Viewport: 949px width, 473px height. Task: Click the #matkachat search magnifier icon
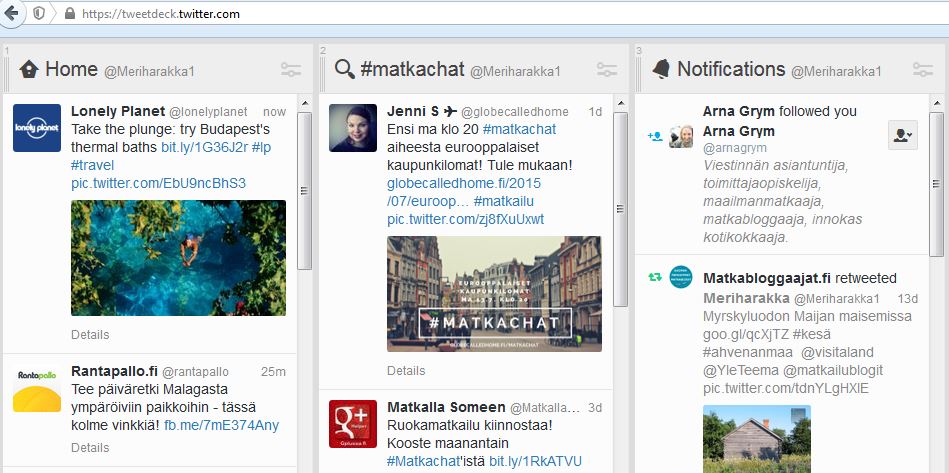[x=345, y=70]
